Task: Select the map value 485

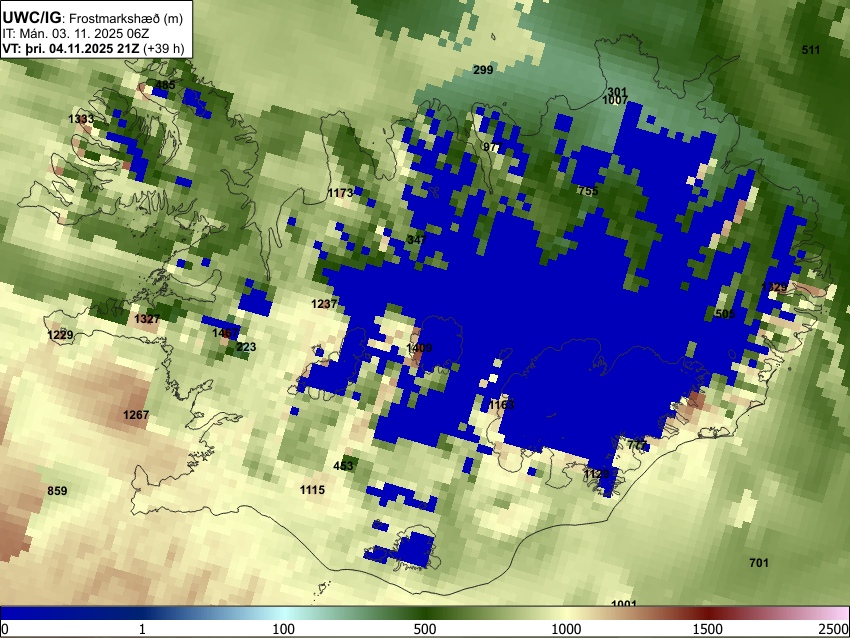Action: point(165,85)
